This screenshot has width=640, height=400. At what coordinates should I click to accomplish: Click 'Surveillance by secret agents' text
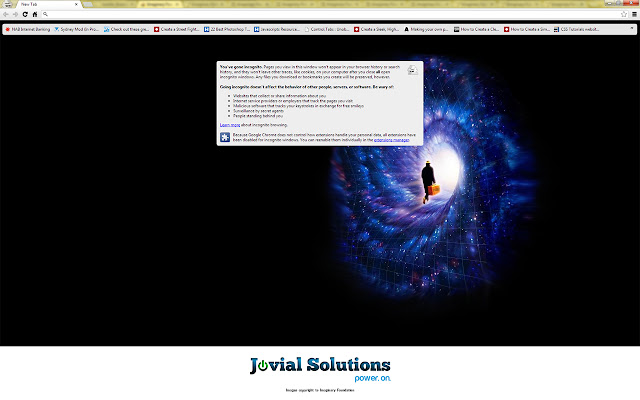point(258,111)
